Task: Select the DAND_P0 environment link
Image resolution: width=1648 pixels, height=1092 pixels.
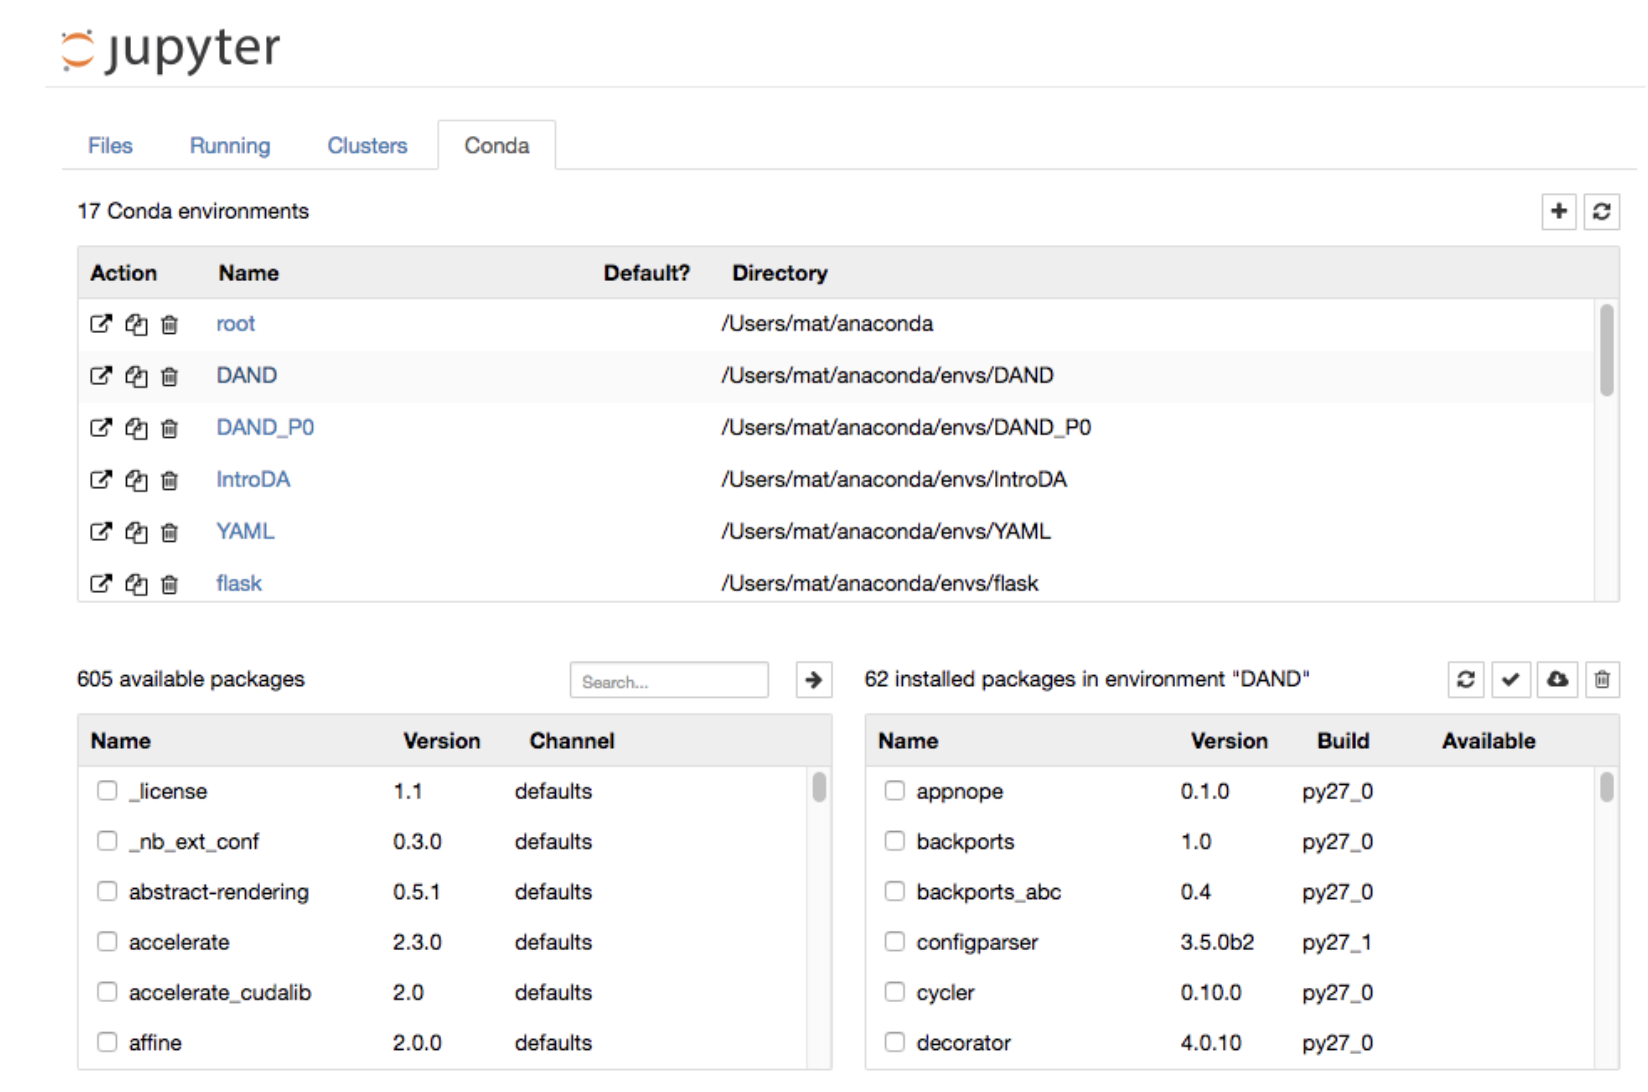Action: point(265,428)
